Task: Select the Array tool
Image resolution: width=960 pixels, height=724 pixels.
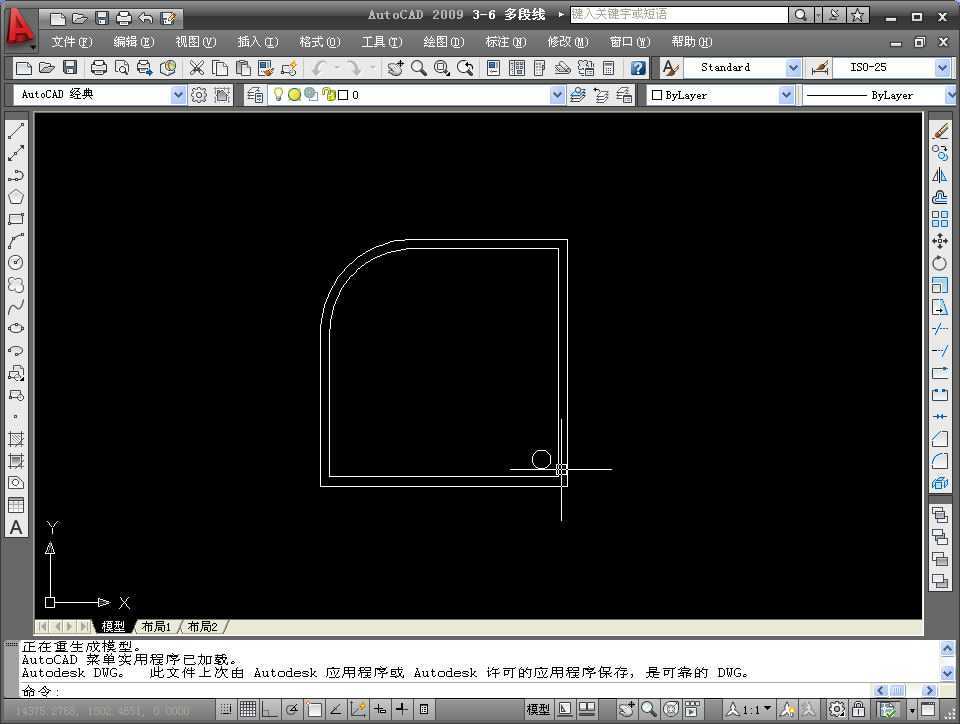Action: 940,219
